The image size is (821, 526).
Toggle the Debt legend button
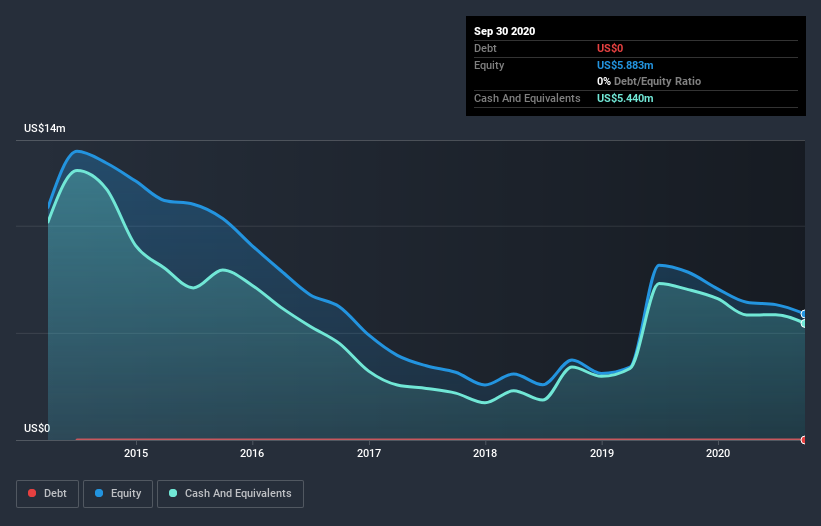47,494
